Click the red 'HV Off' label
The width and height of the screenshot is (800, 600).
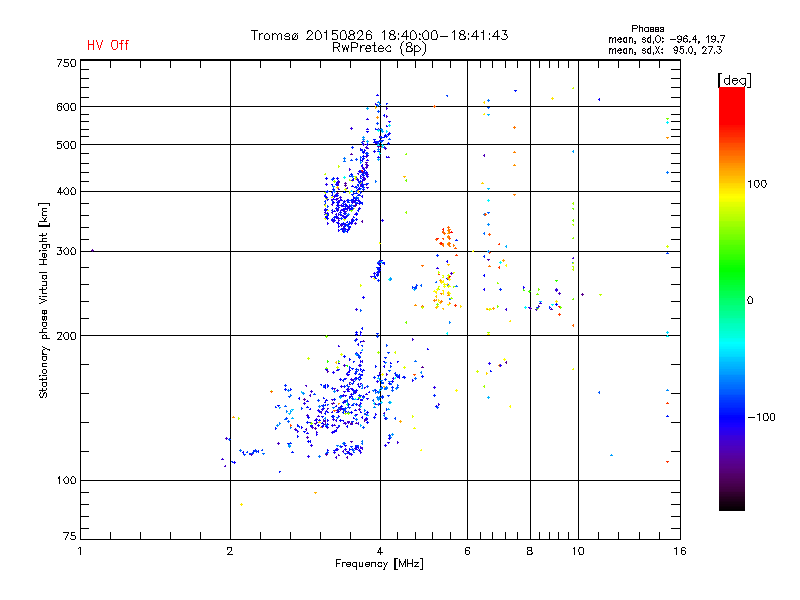pos(108,45)
